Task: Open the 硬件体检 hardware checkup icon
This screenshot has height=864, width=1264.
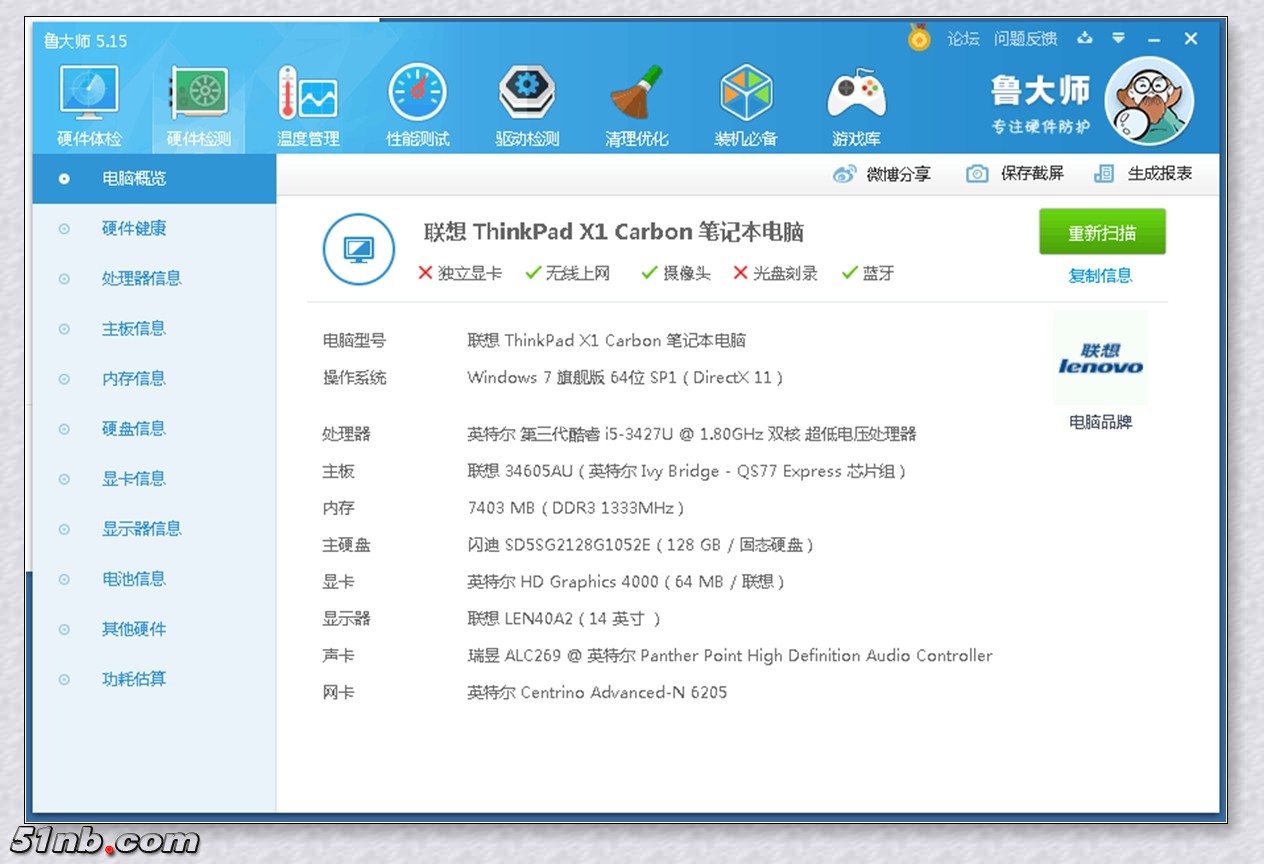Action: (89, 95)
